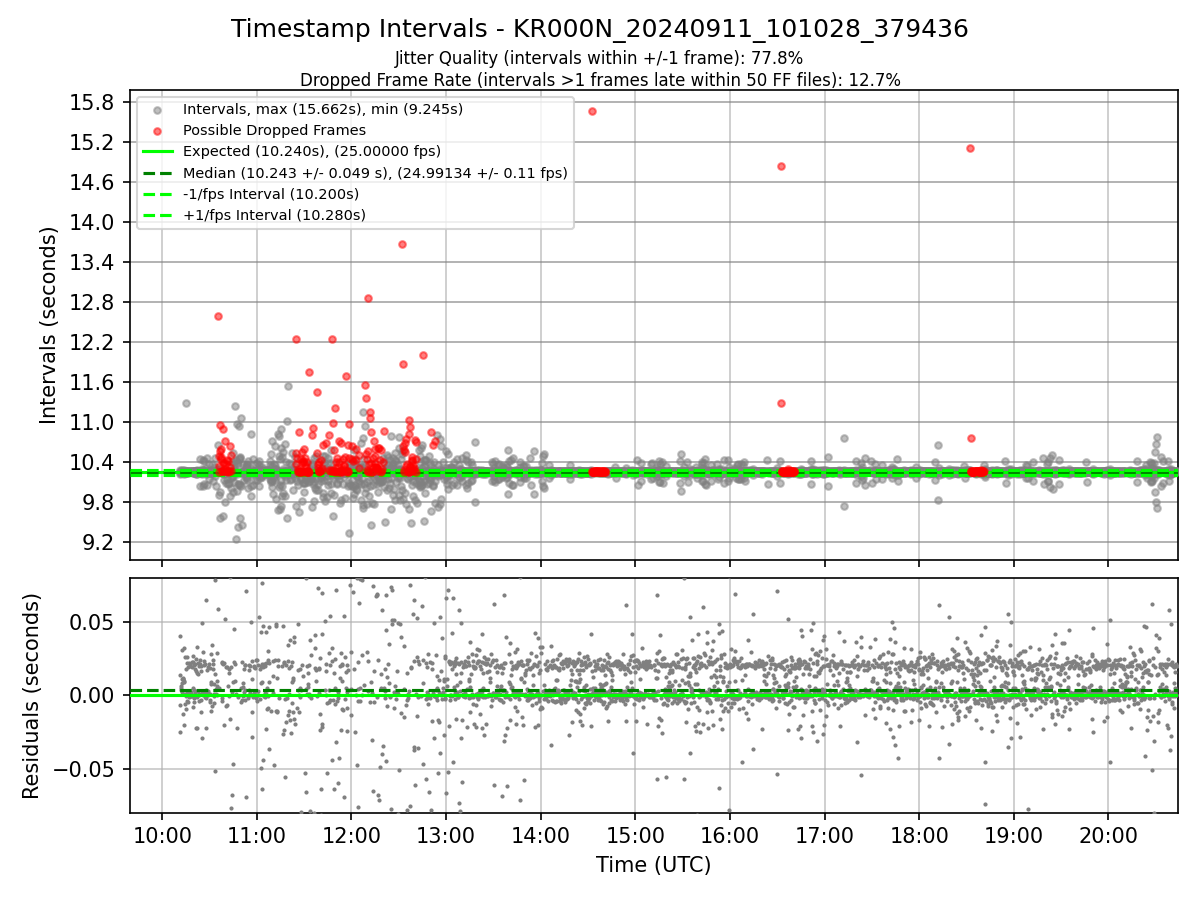Click legend entry '+1/fps Interval (10.280s)'
This screenshot has width=1200, height=900.
[274, 215]
